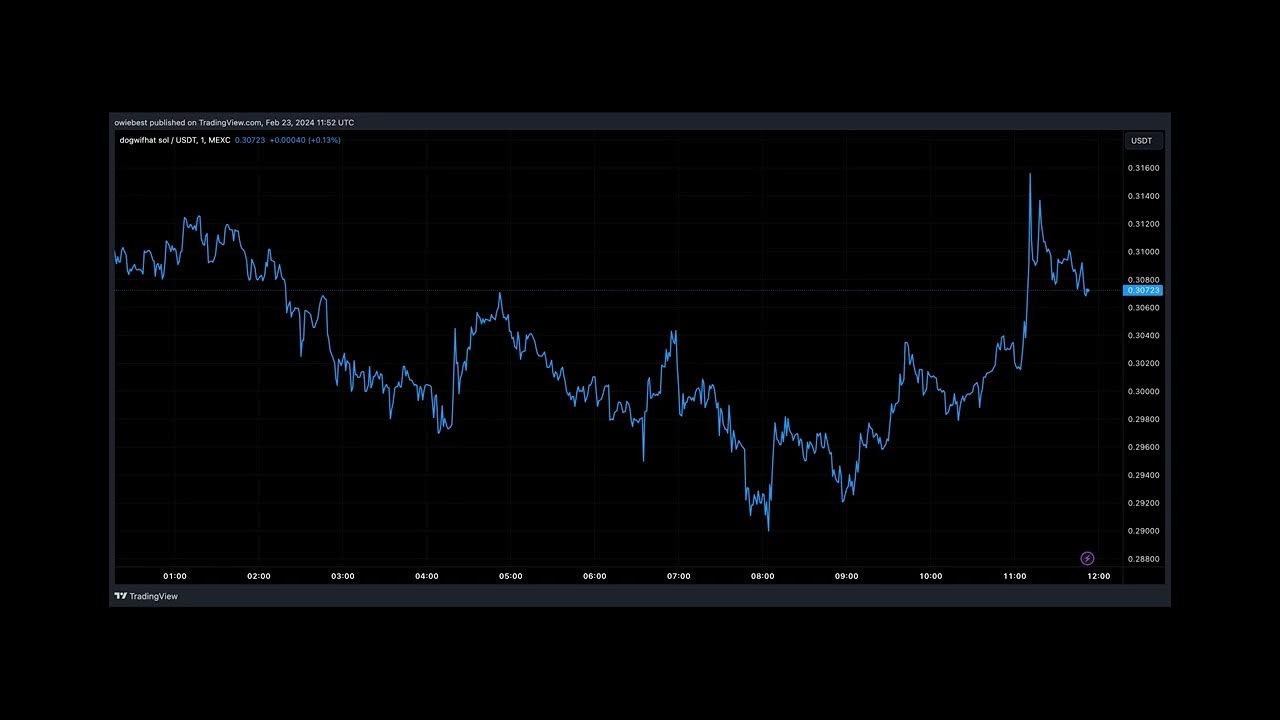The width and height of the screenshot is (1280, 720).
Task: Click the highlighted 0.30723 price label
Action: click(1143, 290)
